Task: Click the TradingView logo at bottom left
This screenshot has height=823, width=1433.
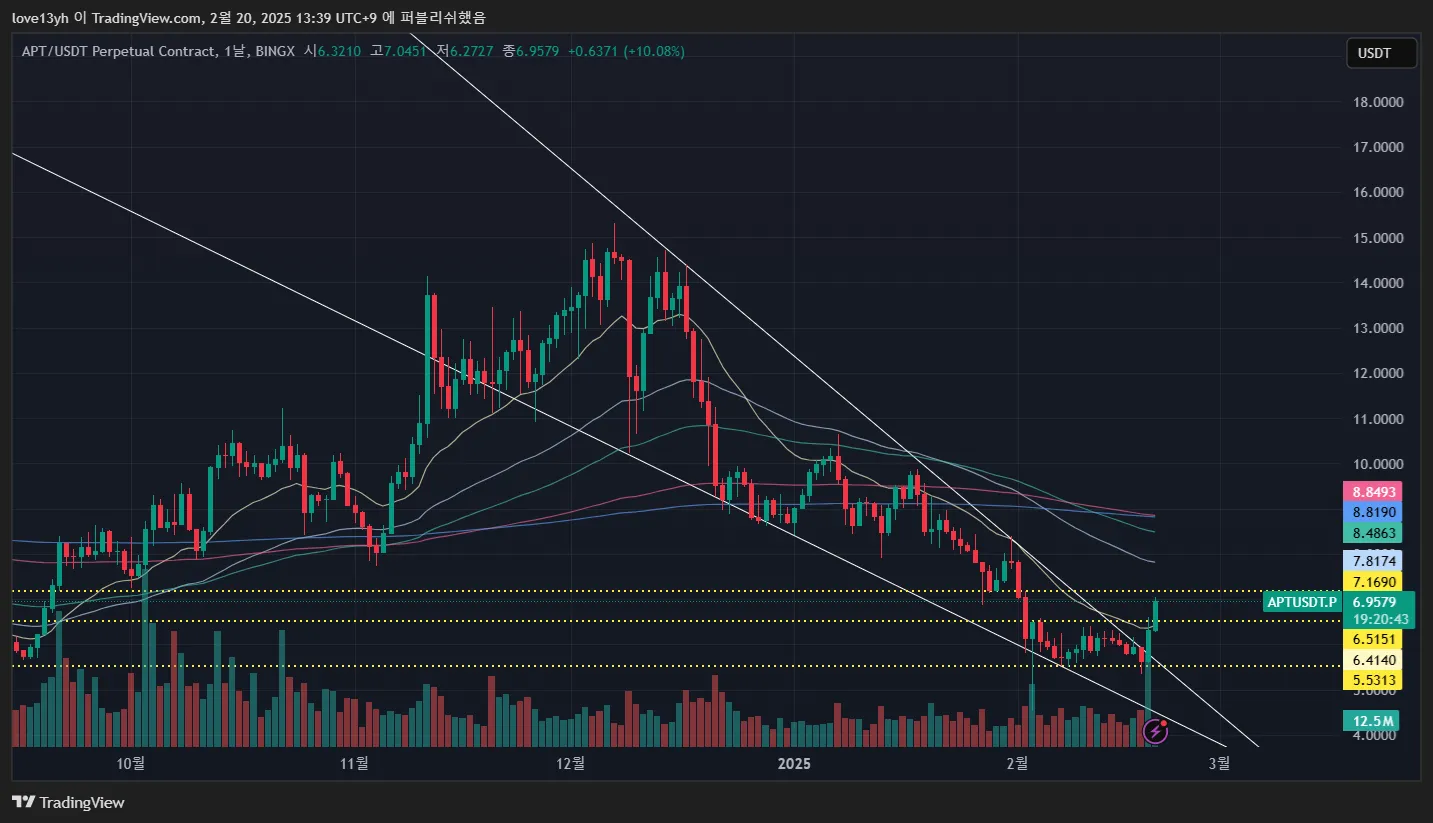Action: [68, 802]
